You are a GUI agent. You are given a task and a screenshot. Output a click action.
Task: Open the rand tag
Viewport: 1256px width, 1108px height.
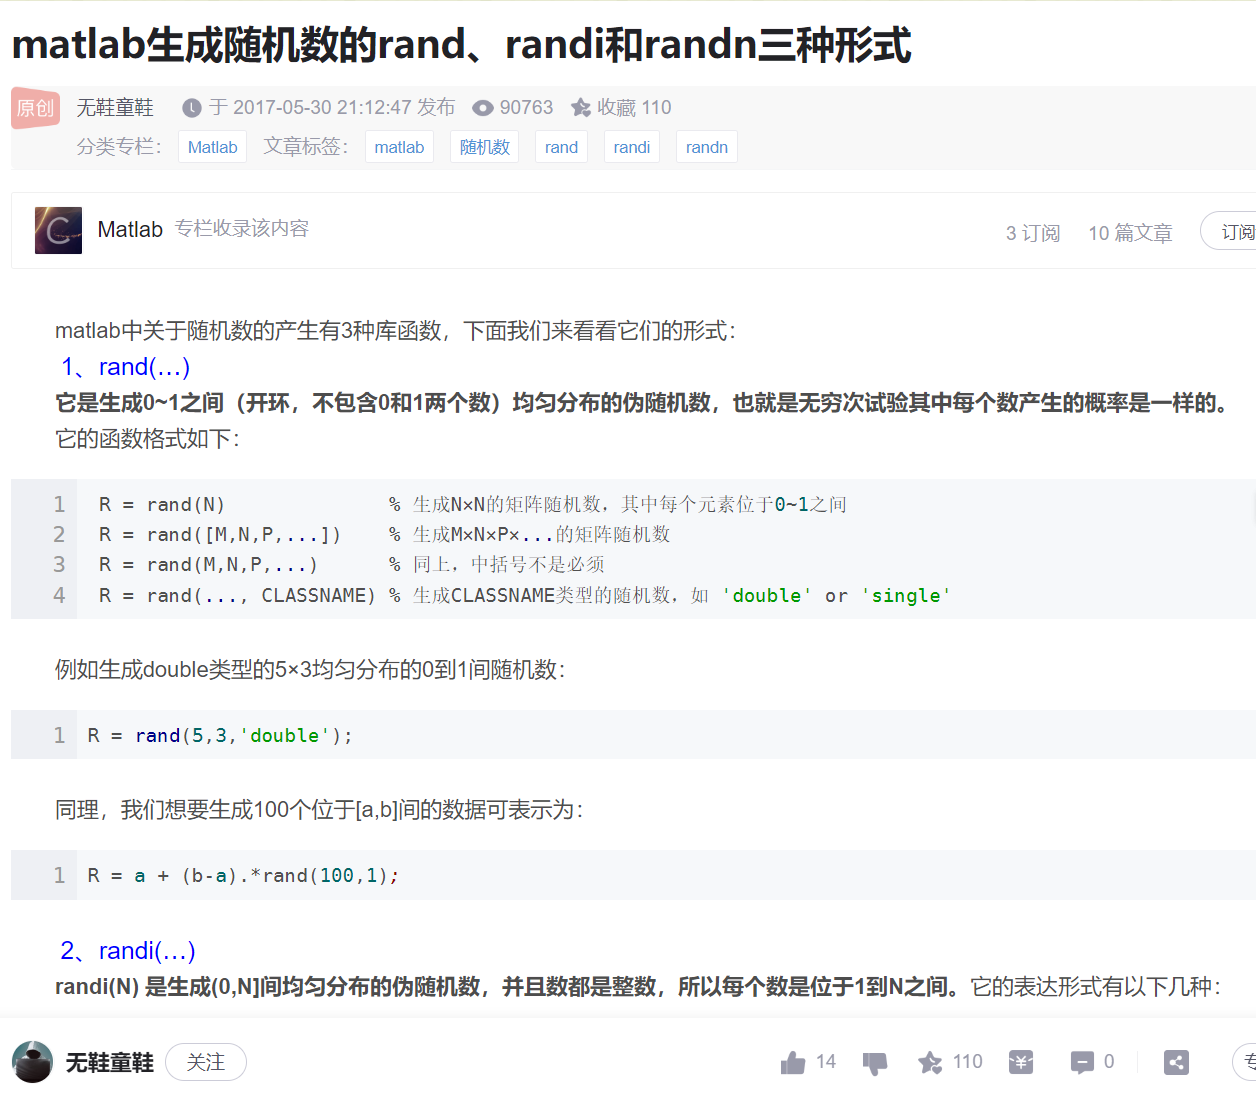[561, 146]
